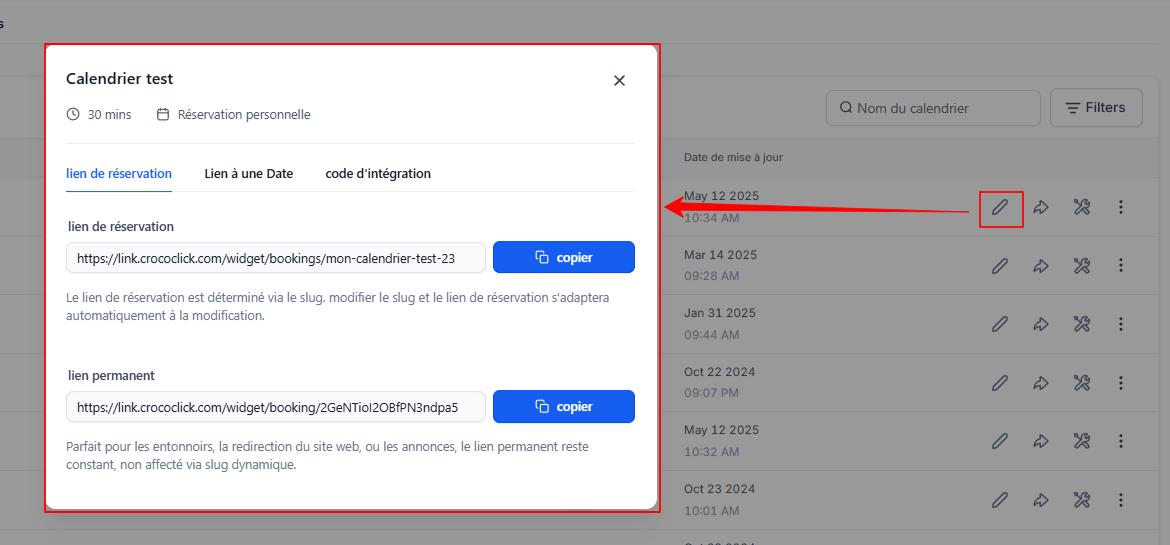
Task: Click the edit pencil in the 10:32 AM row
Action: 1000,441
